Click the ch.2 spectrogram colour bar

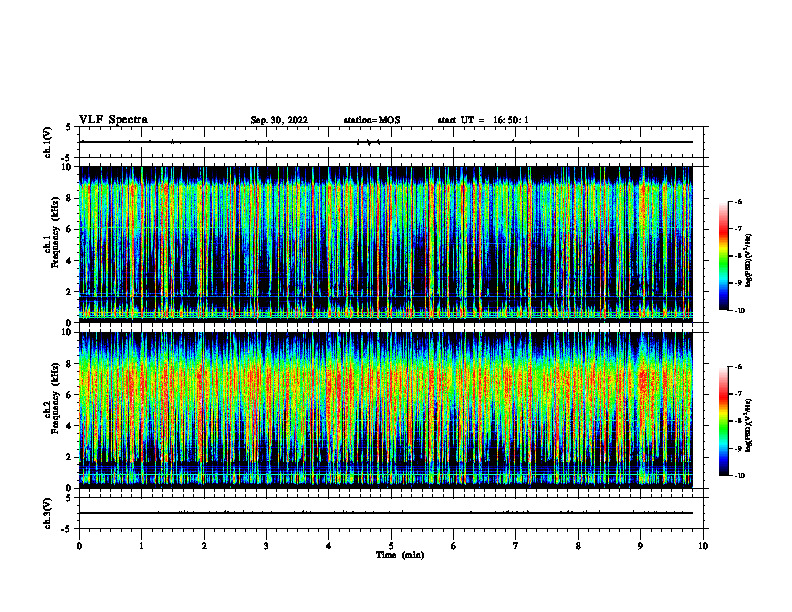click(x=723, y=421)
